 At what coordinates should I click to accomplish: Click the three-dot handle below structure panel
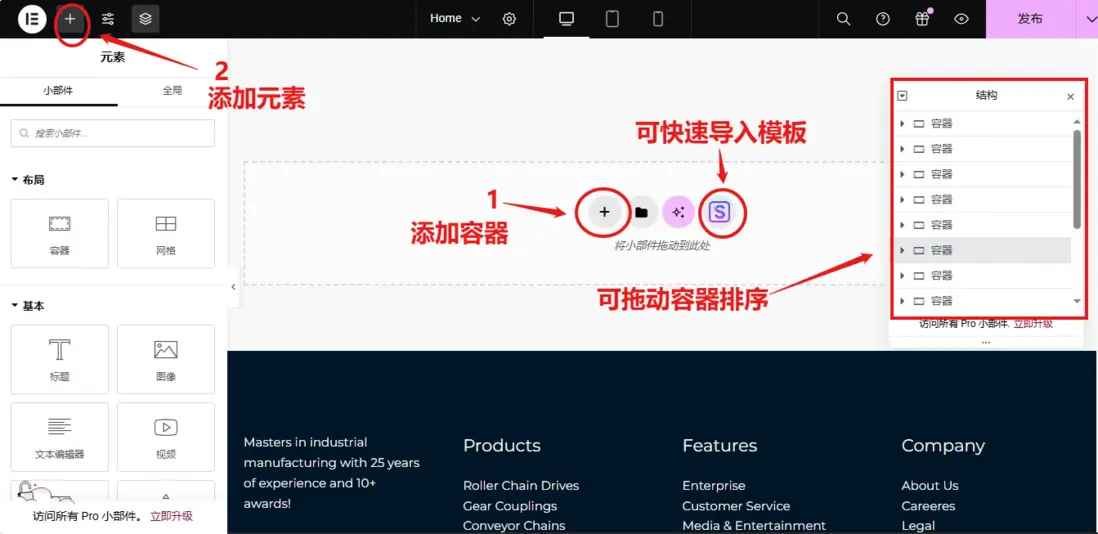(986, 342)
